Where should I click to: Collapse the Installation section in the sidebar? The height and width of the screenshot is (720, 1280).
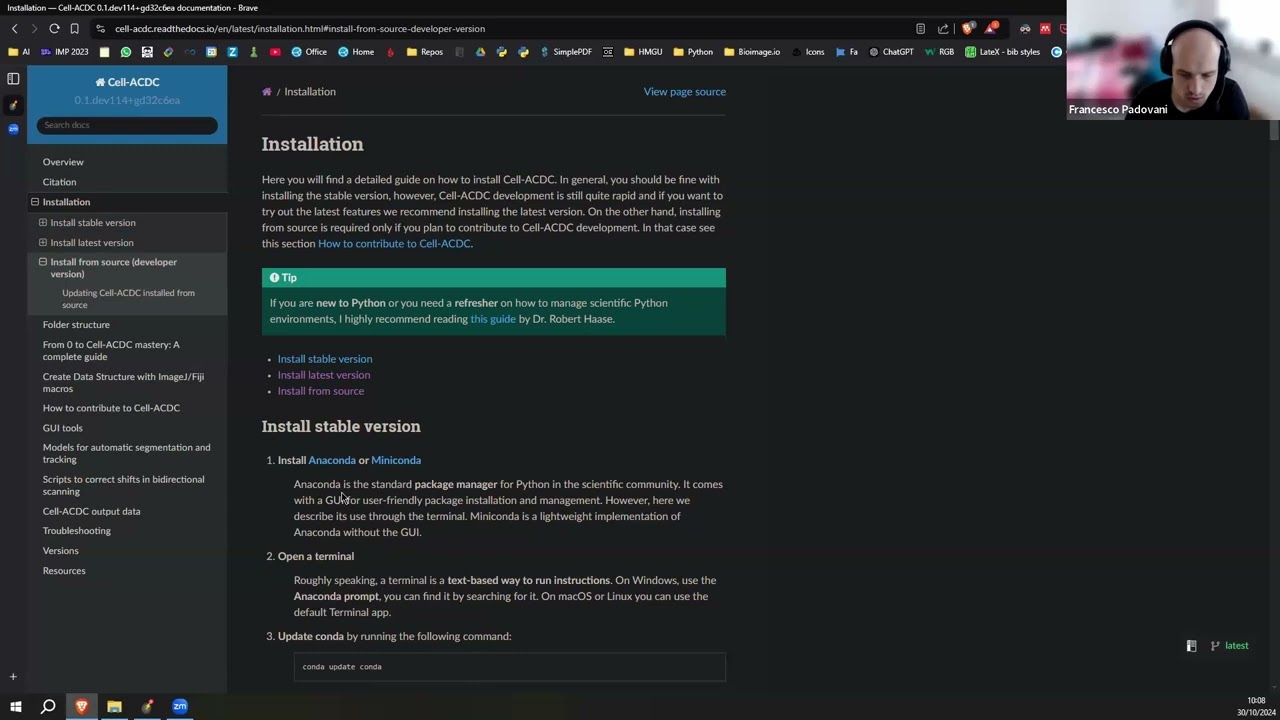point(35,202)
